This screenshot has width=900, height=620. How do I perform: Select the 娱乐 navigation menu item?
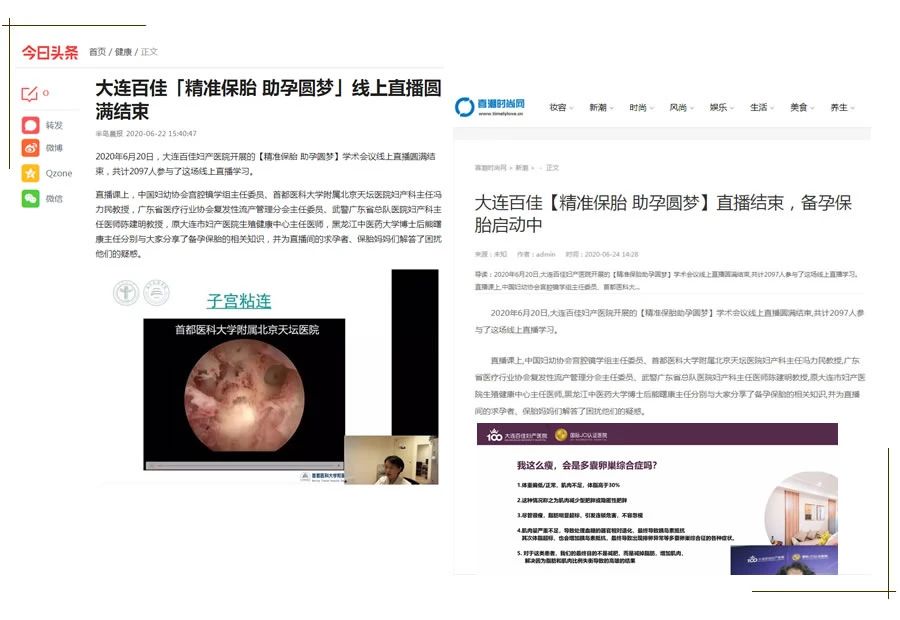[722, 108]
